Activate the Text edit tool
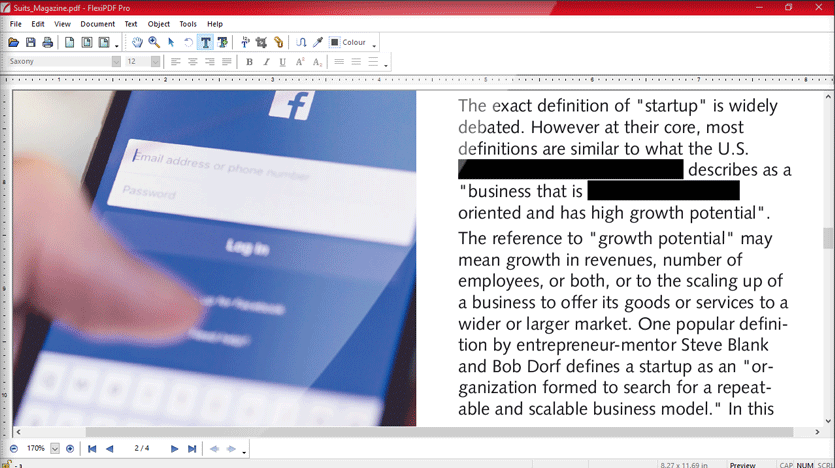This screenshot has height=468, width=835. [x=206, y=43]
